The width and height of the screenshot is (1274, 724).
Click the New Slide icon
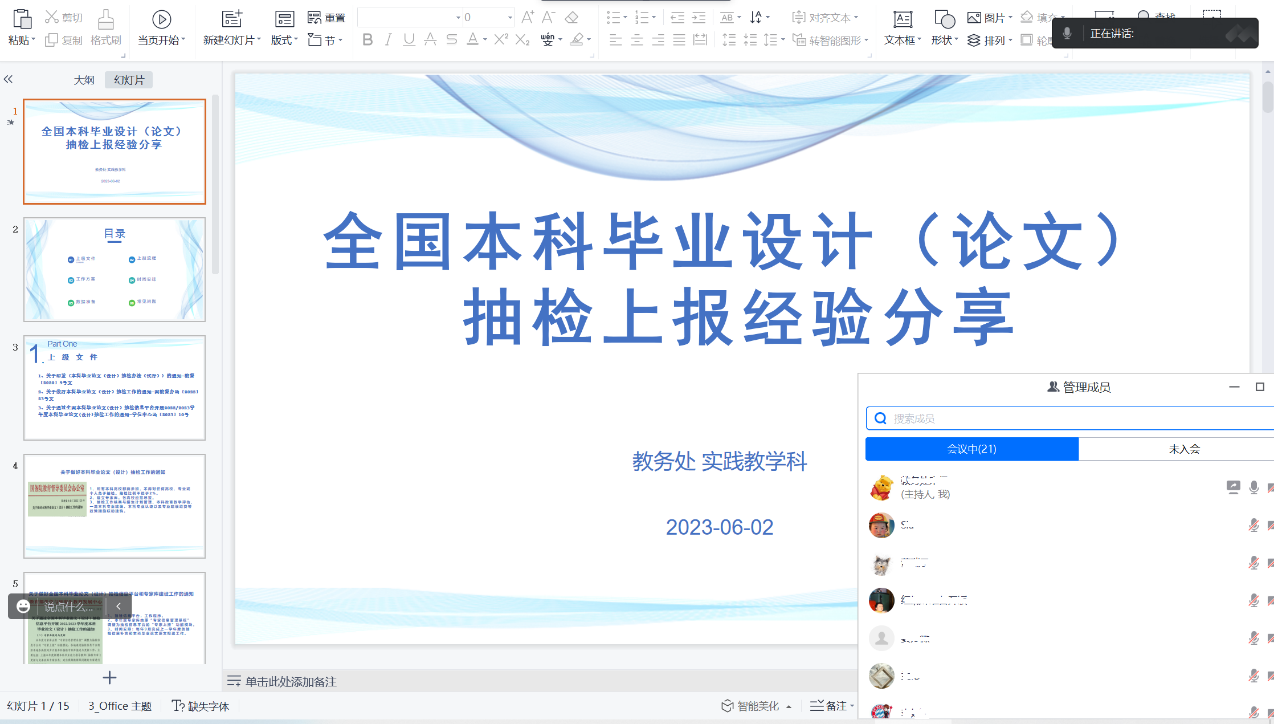point(231,19)
